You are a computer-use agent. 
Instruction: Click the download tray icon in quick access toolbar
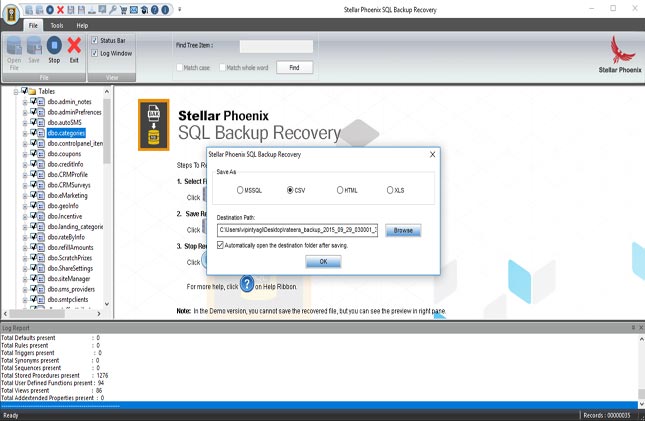tap(92, 10)
